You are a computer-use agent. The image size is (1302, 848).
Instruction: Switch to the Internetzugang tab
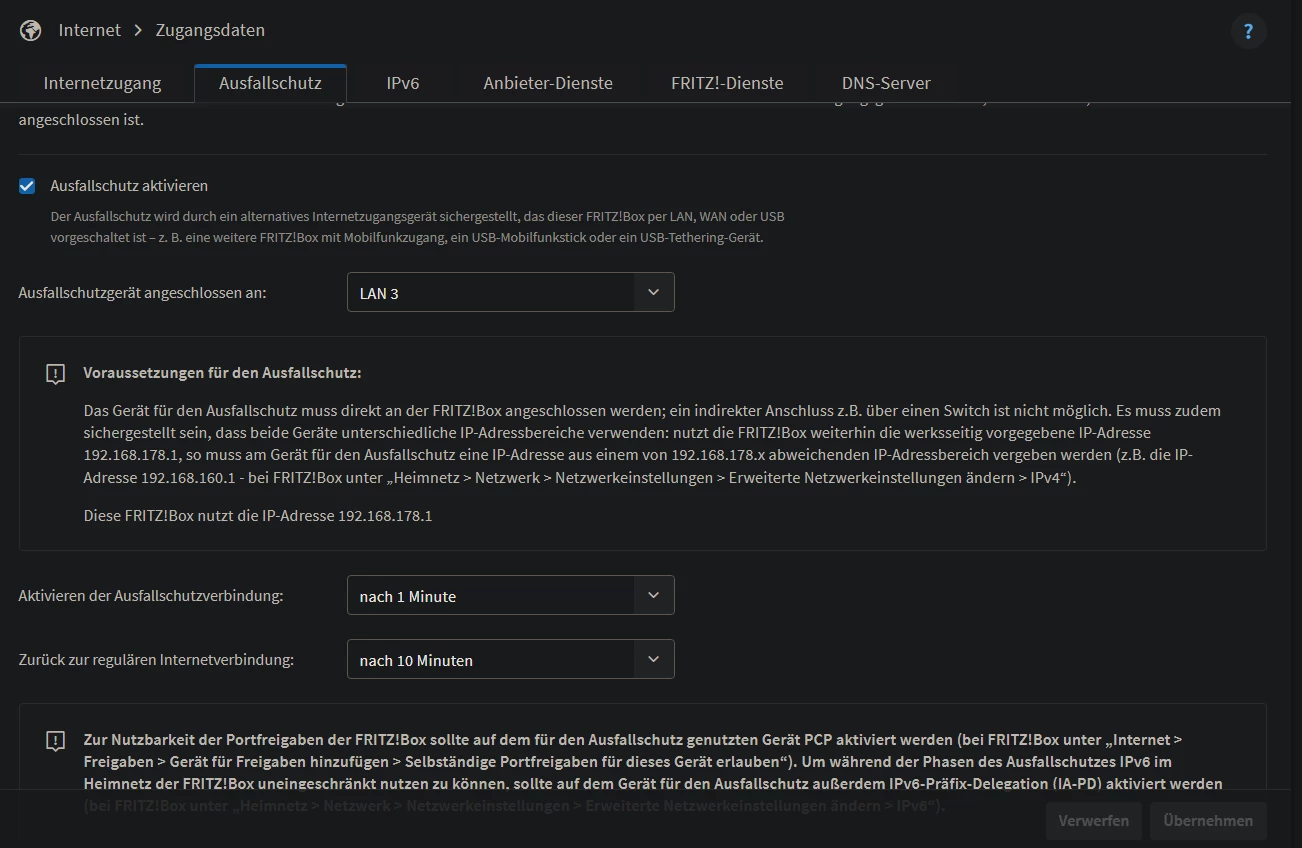tap(102, 83)
